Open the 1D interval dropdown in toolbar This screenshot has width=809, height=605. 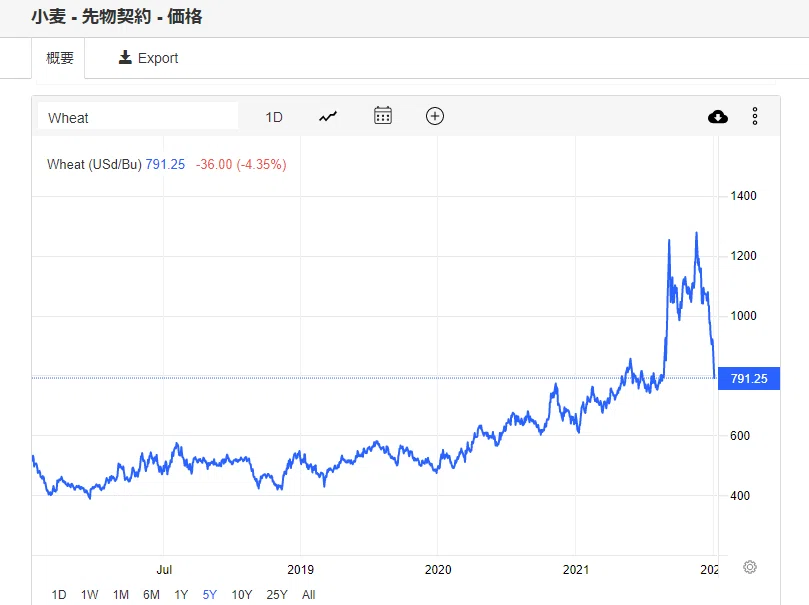[274, 117]
